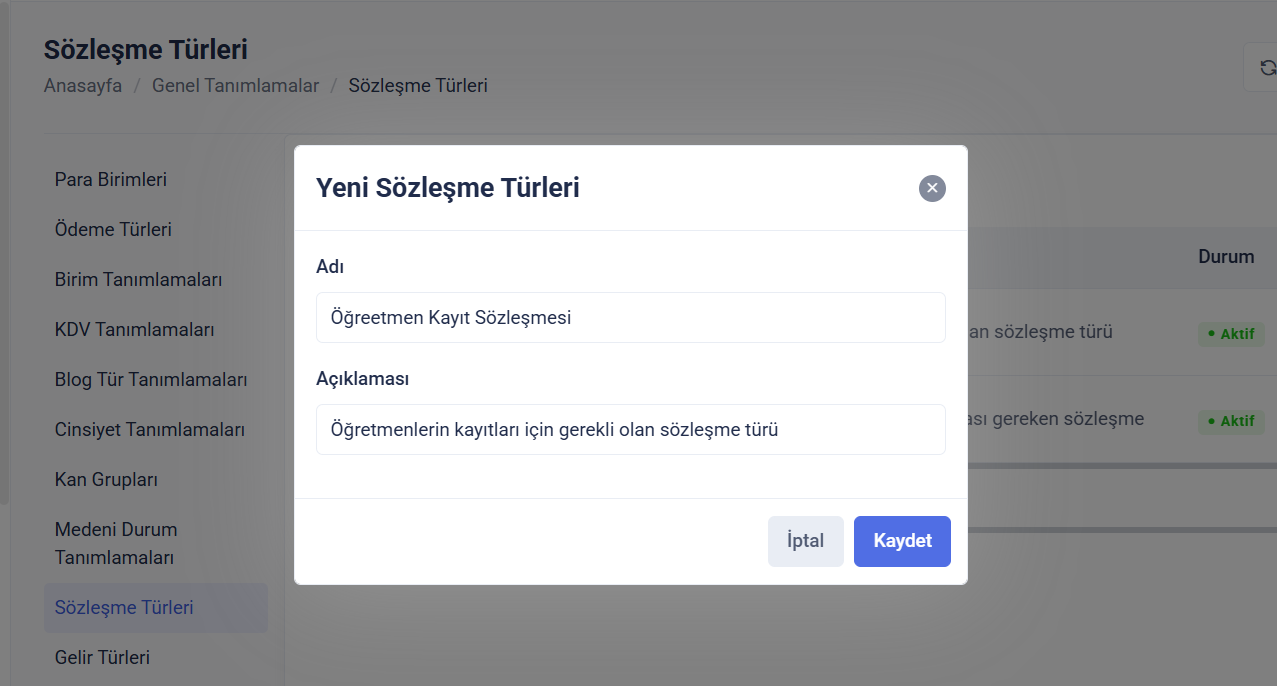Open Para Birimleri in the sidebar
The image size is (1277, 686).
111,180
